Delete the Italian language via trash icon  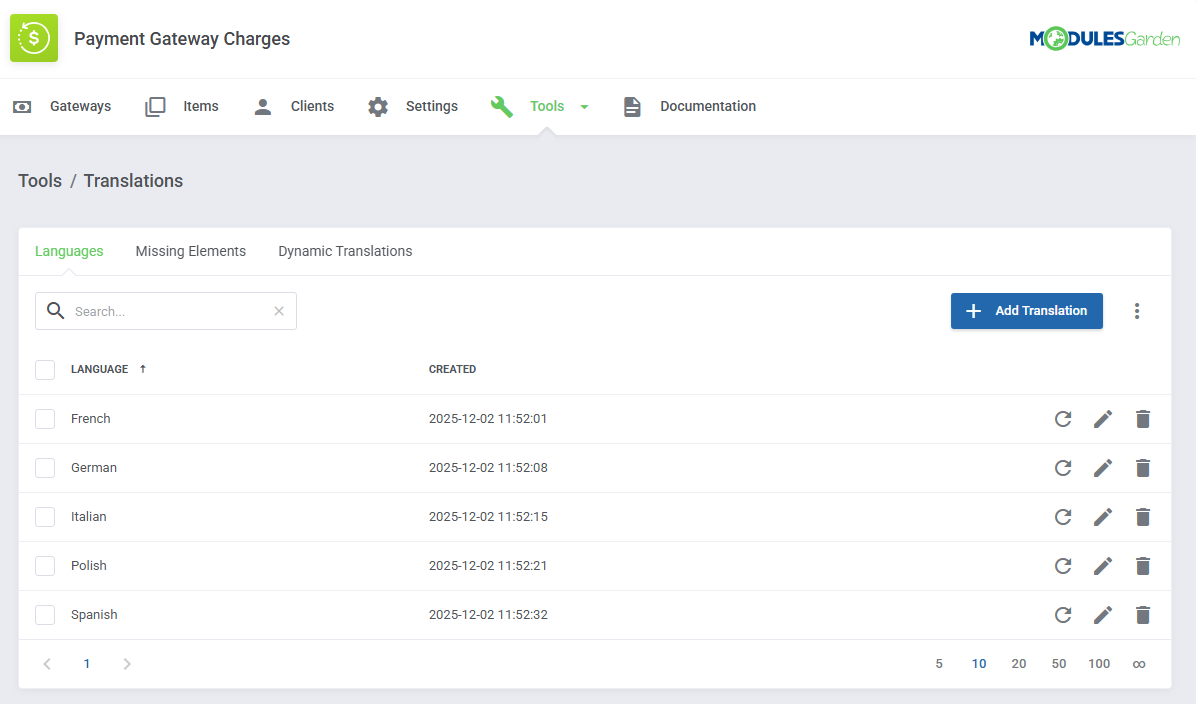tap(1143, 517)
